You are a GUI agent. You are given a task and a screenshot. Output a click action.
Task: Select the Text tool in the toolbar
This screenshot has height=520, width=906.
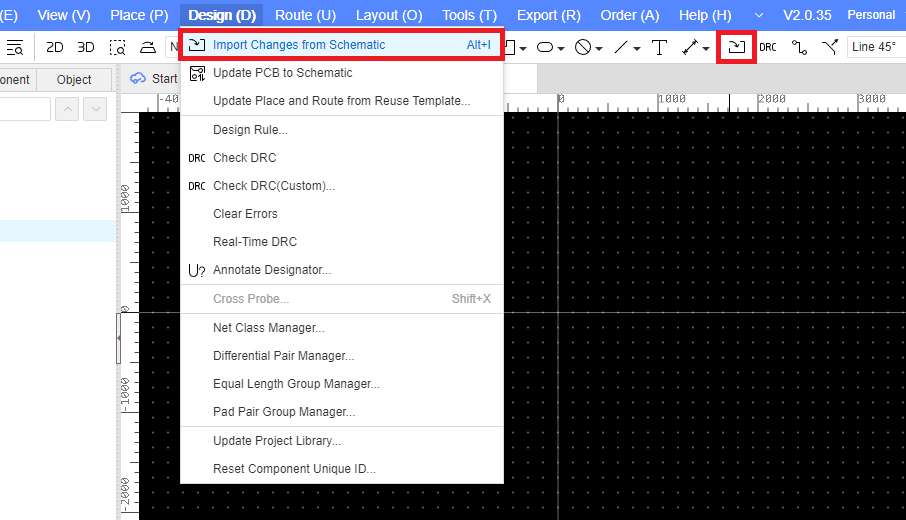(x=659, y=47)
